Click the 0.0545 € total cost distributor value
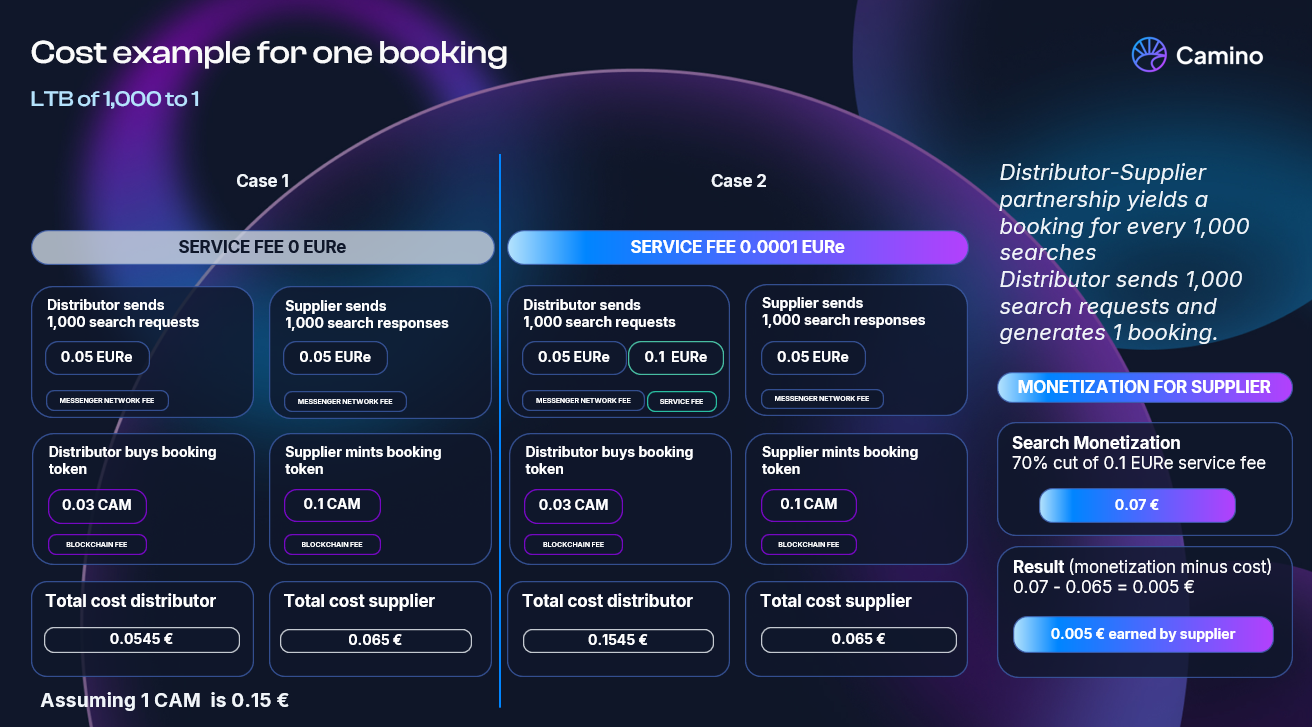Viewport: 1312px width, 727px height. [141, 639]
